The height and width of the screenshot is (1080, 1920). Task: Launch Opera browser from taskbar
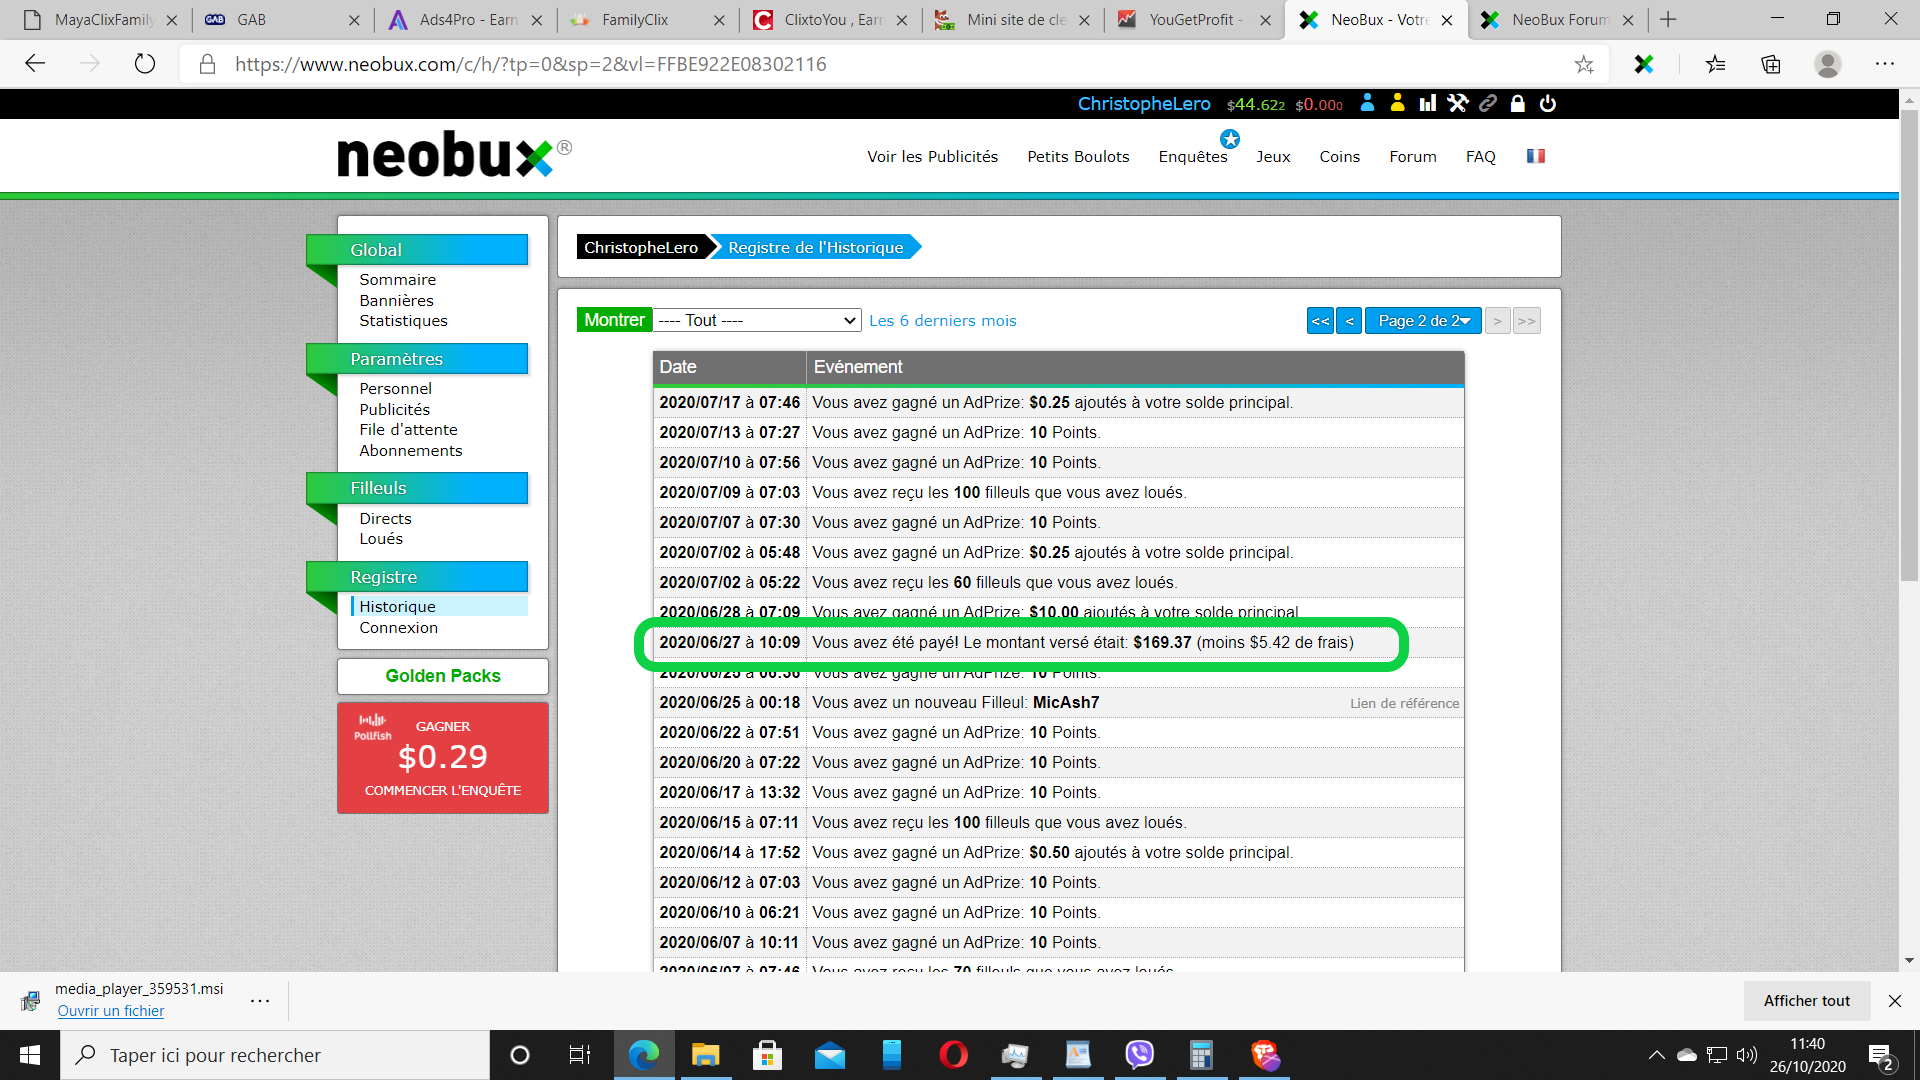point(953,1055)
